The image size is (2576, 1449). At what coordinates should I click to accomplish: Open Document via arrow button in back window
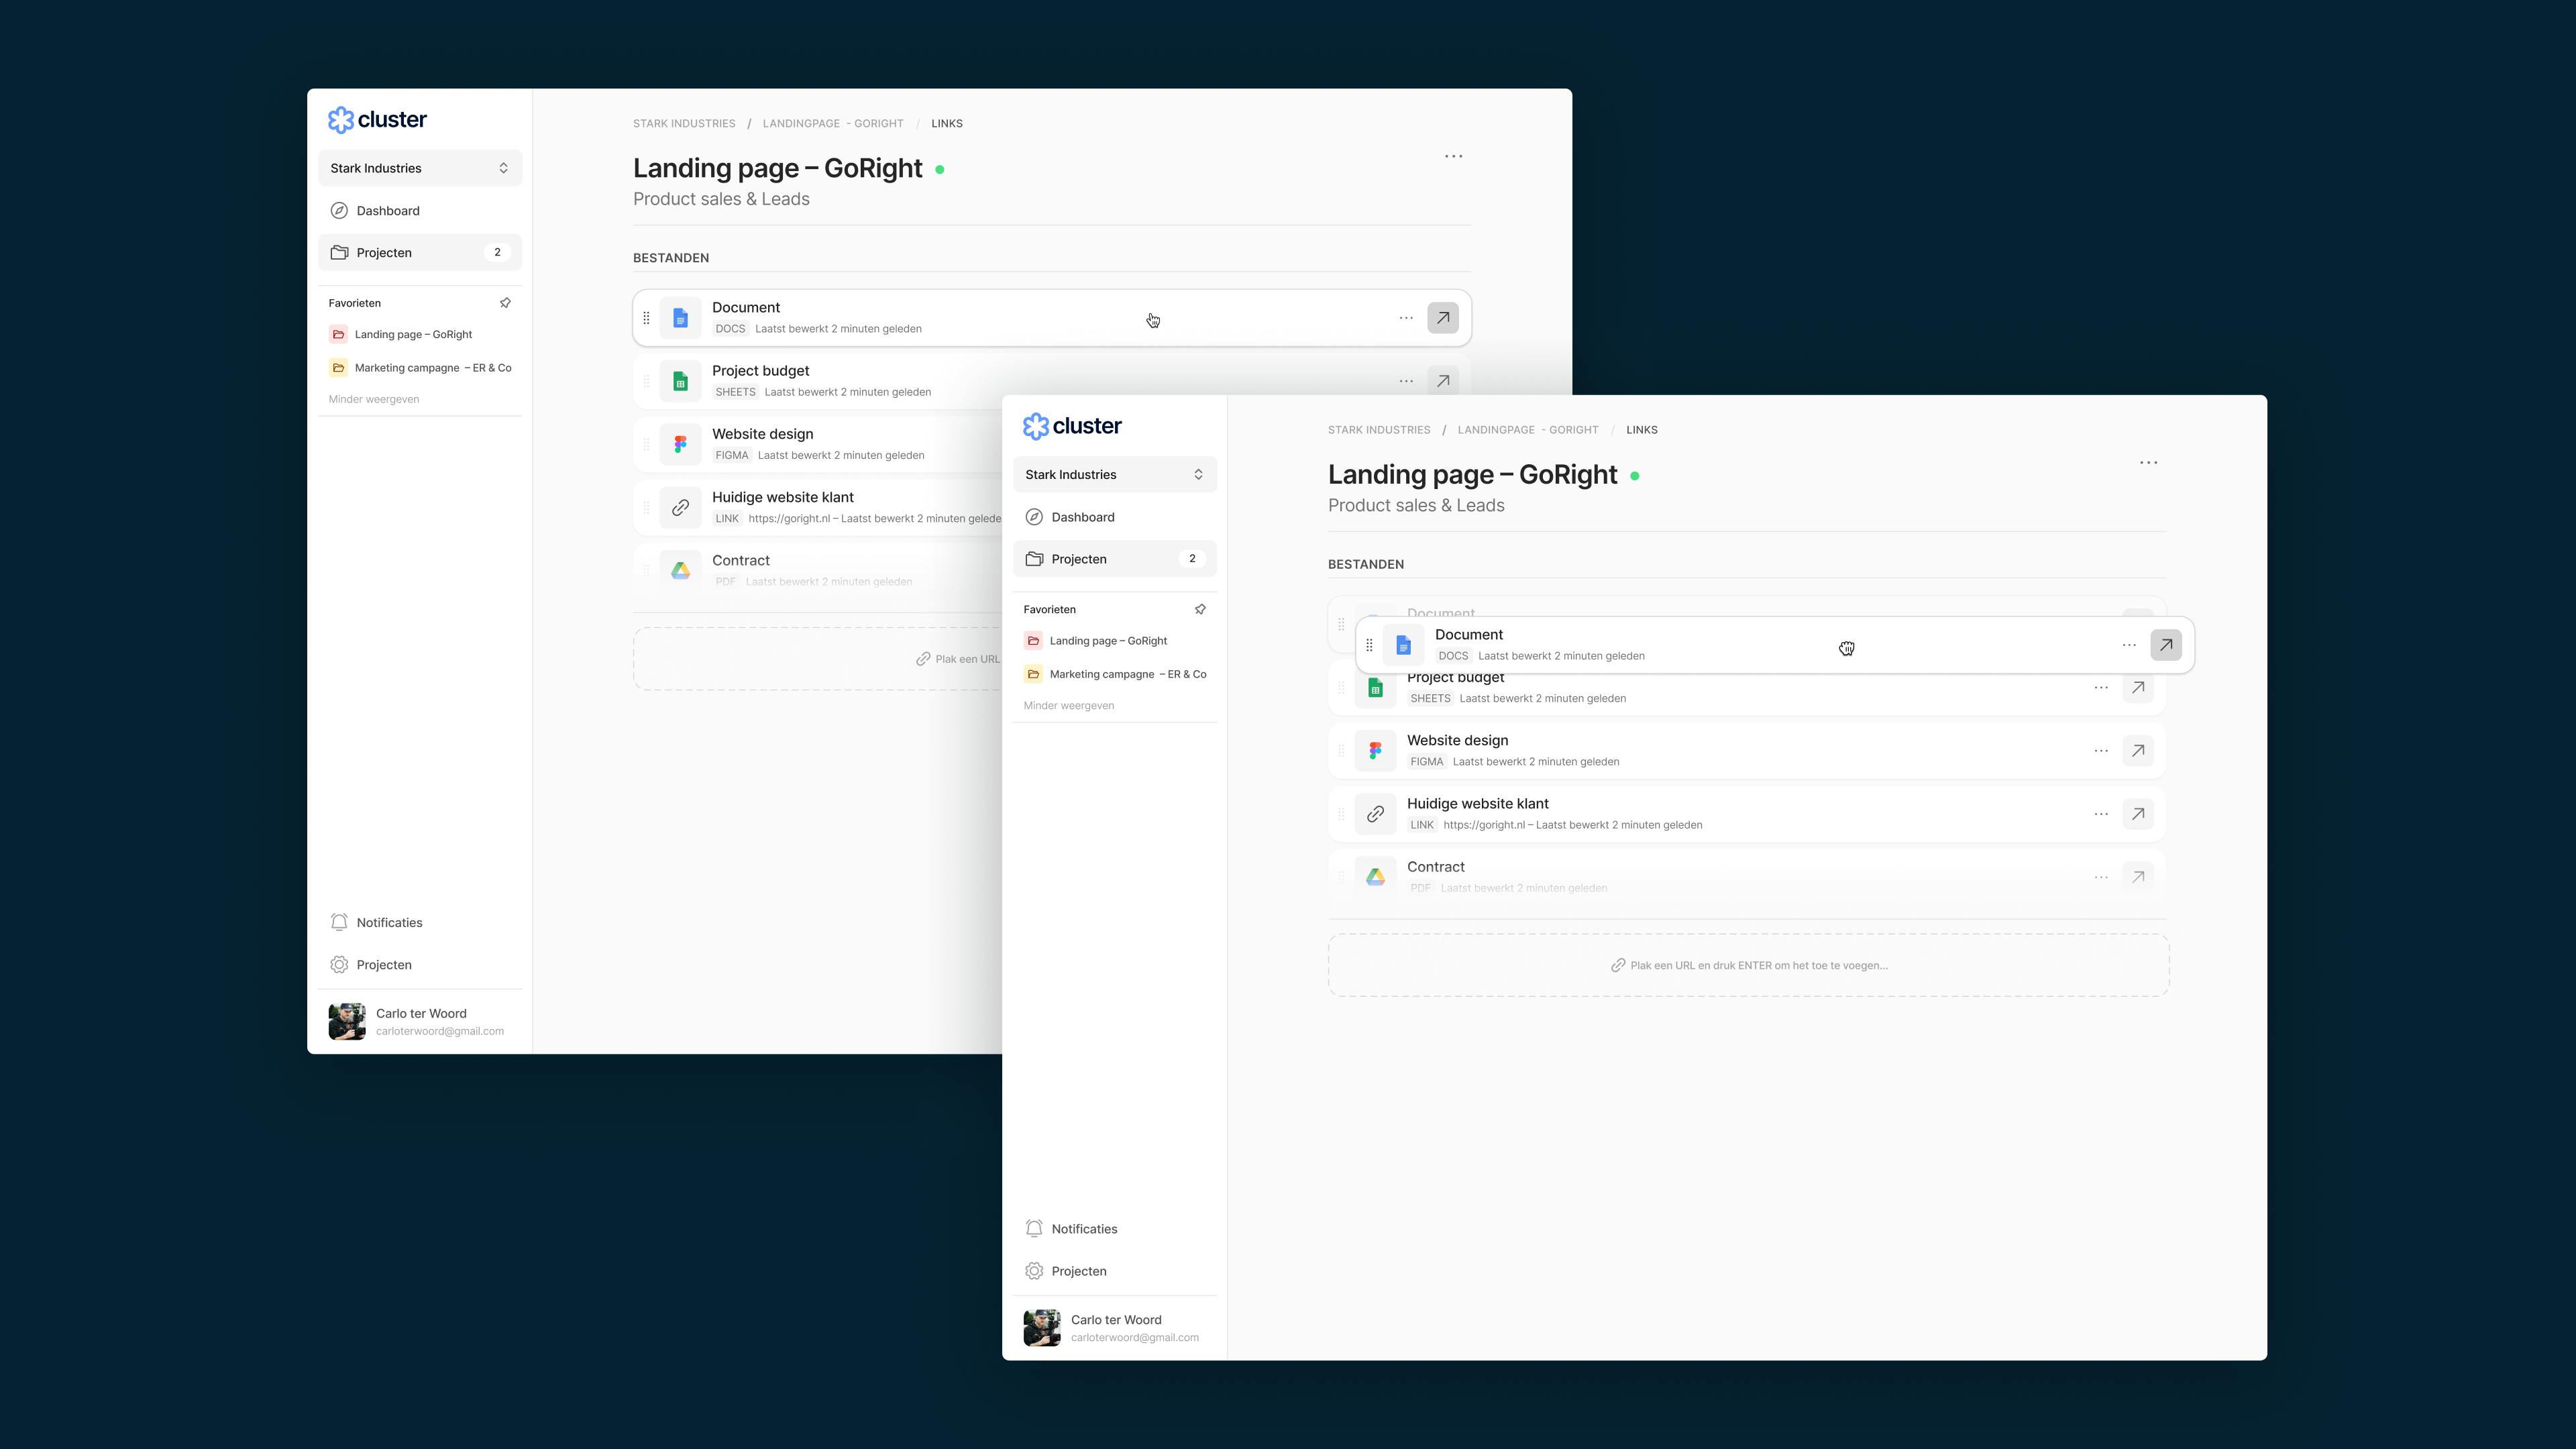[1443, 318]
